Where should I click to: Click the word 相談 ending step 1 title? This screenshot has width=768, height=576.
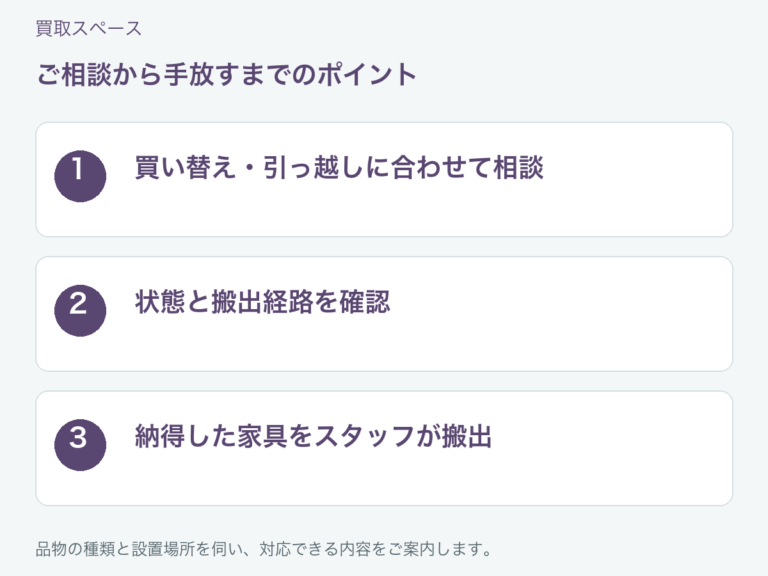tap(519, 168)
